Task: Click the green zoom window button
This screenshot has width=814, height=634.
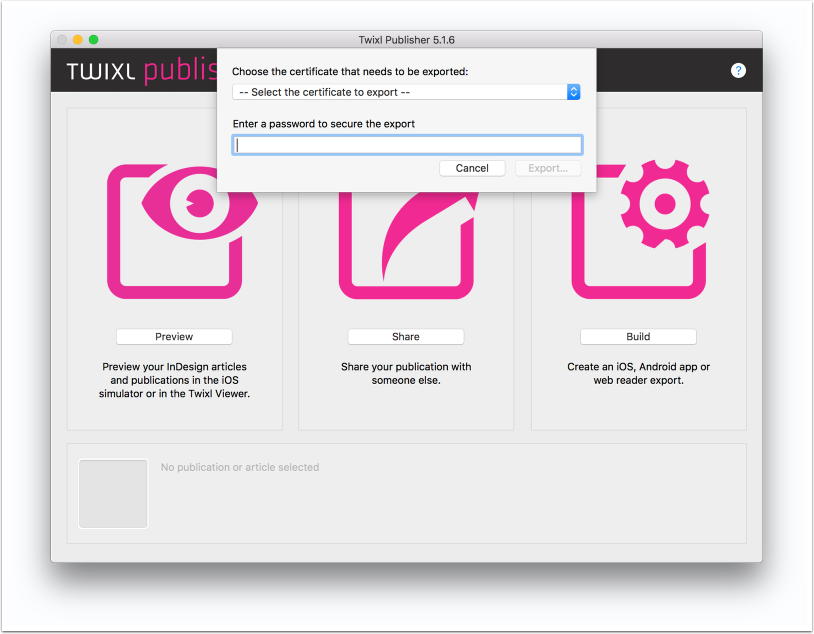Action: point(93,39)
